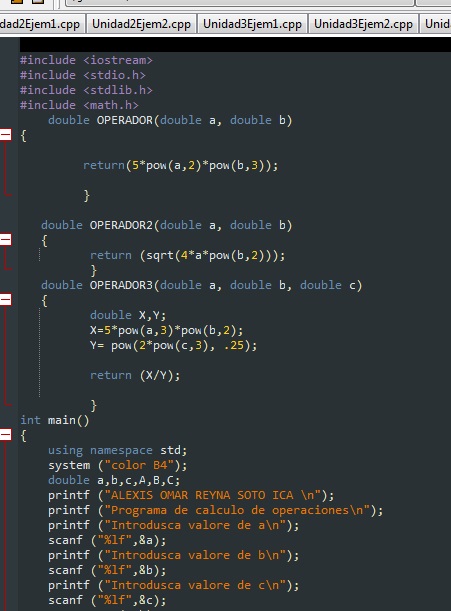Click the black highlighted line above #include <iostream>
This screenshot has height=611, width=451.
click(x=235, y=44)
